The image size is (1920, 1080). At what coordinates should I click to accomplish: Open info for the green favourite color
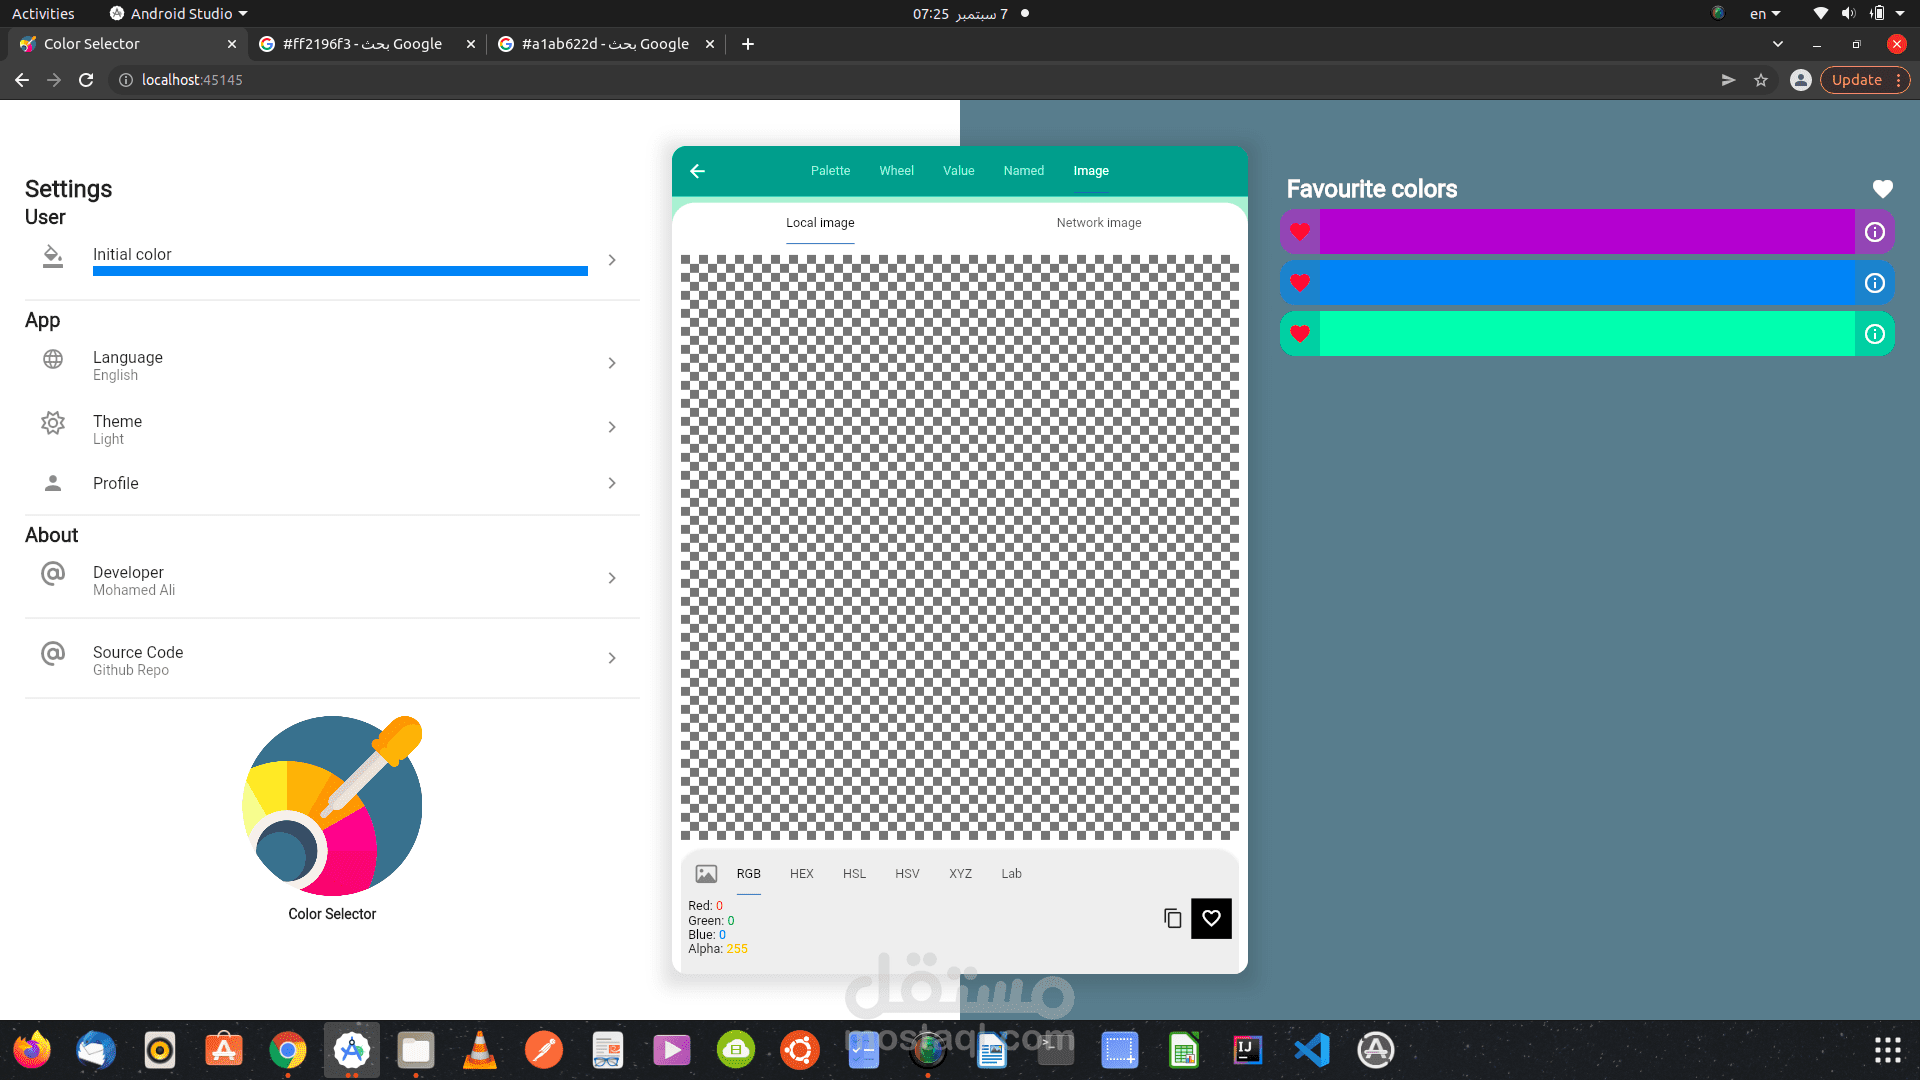point(1875,334)
